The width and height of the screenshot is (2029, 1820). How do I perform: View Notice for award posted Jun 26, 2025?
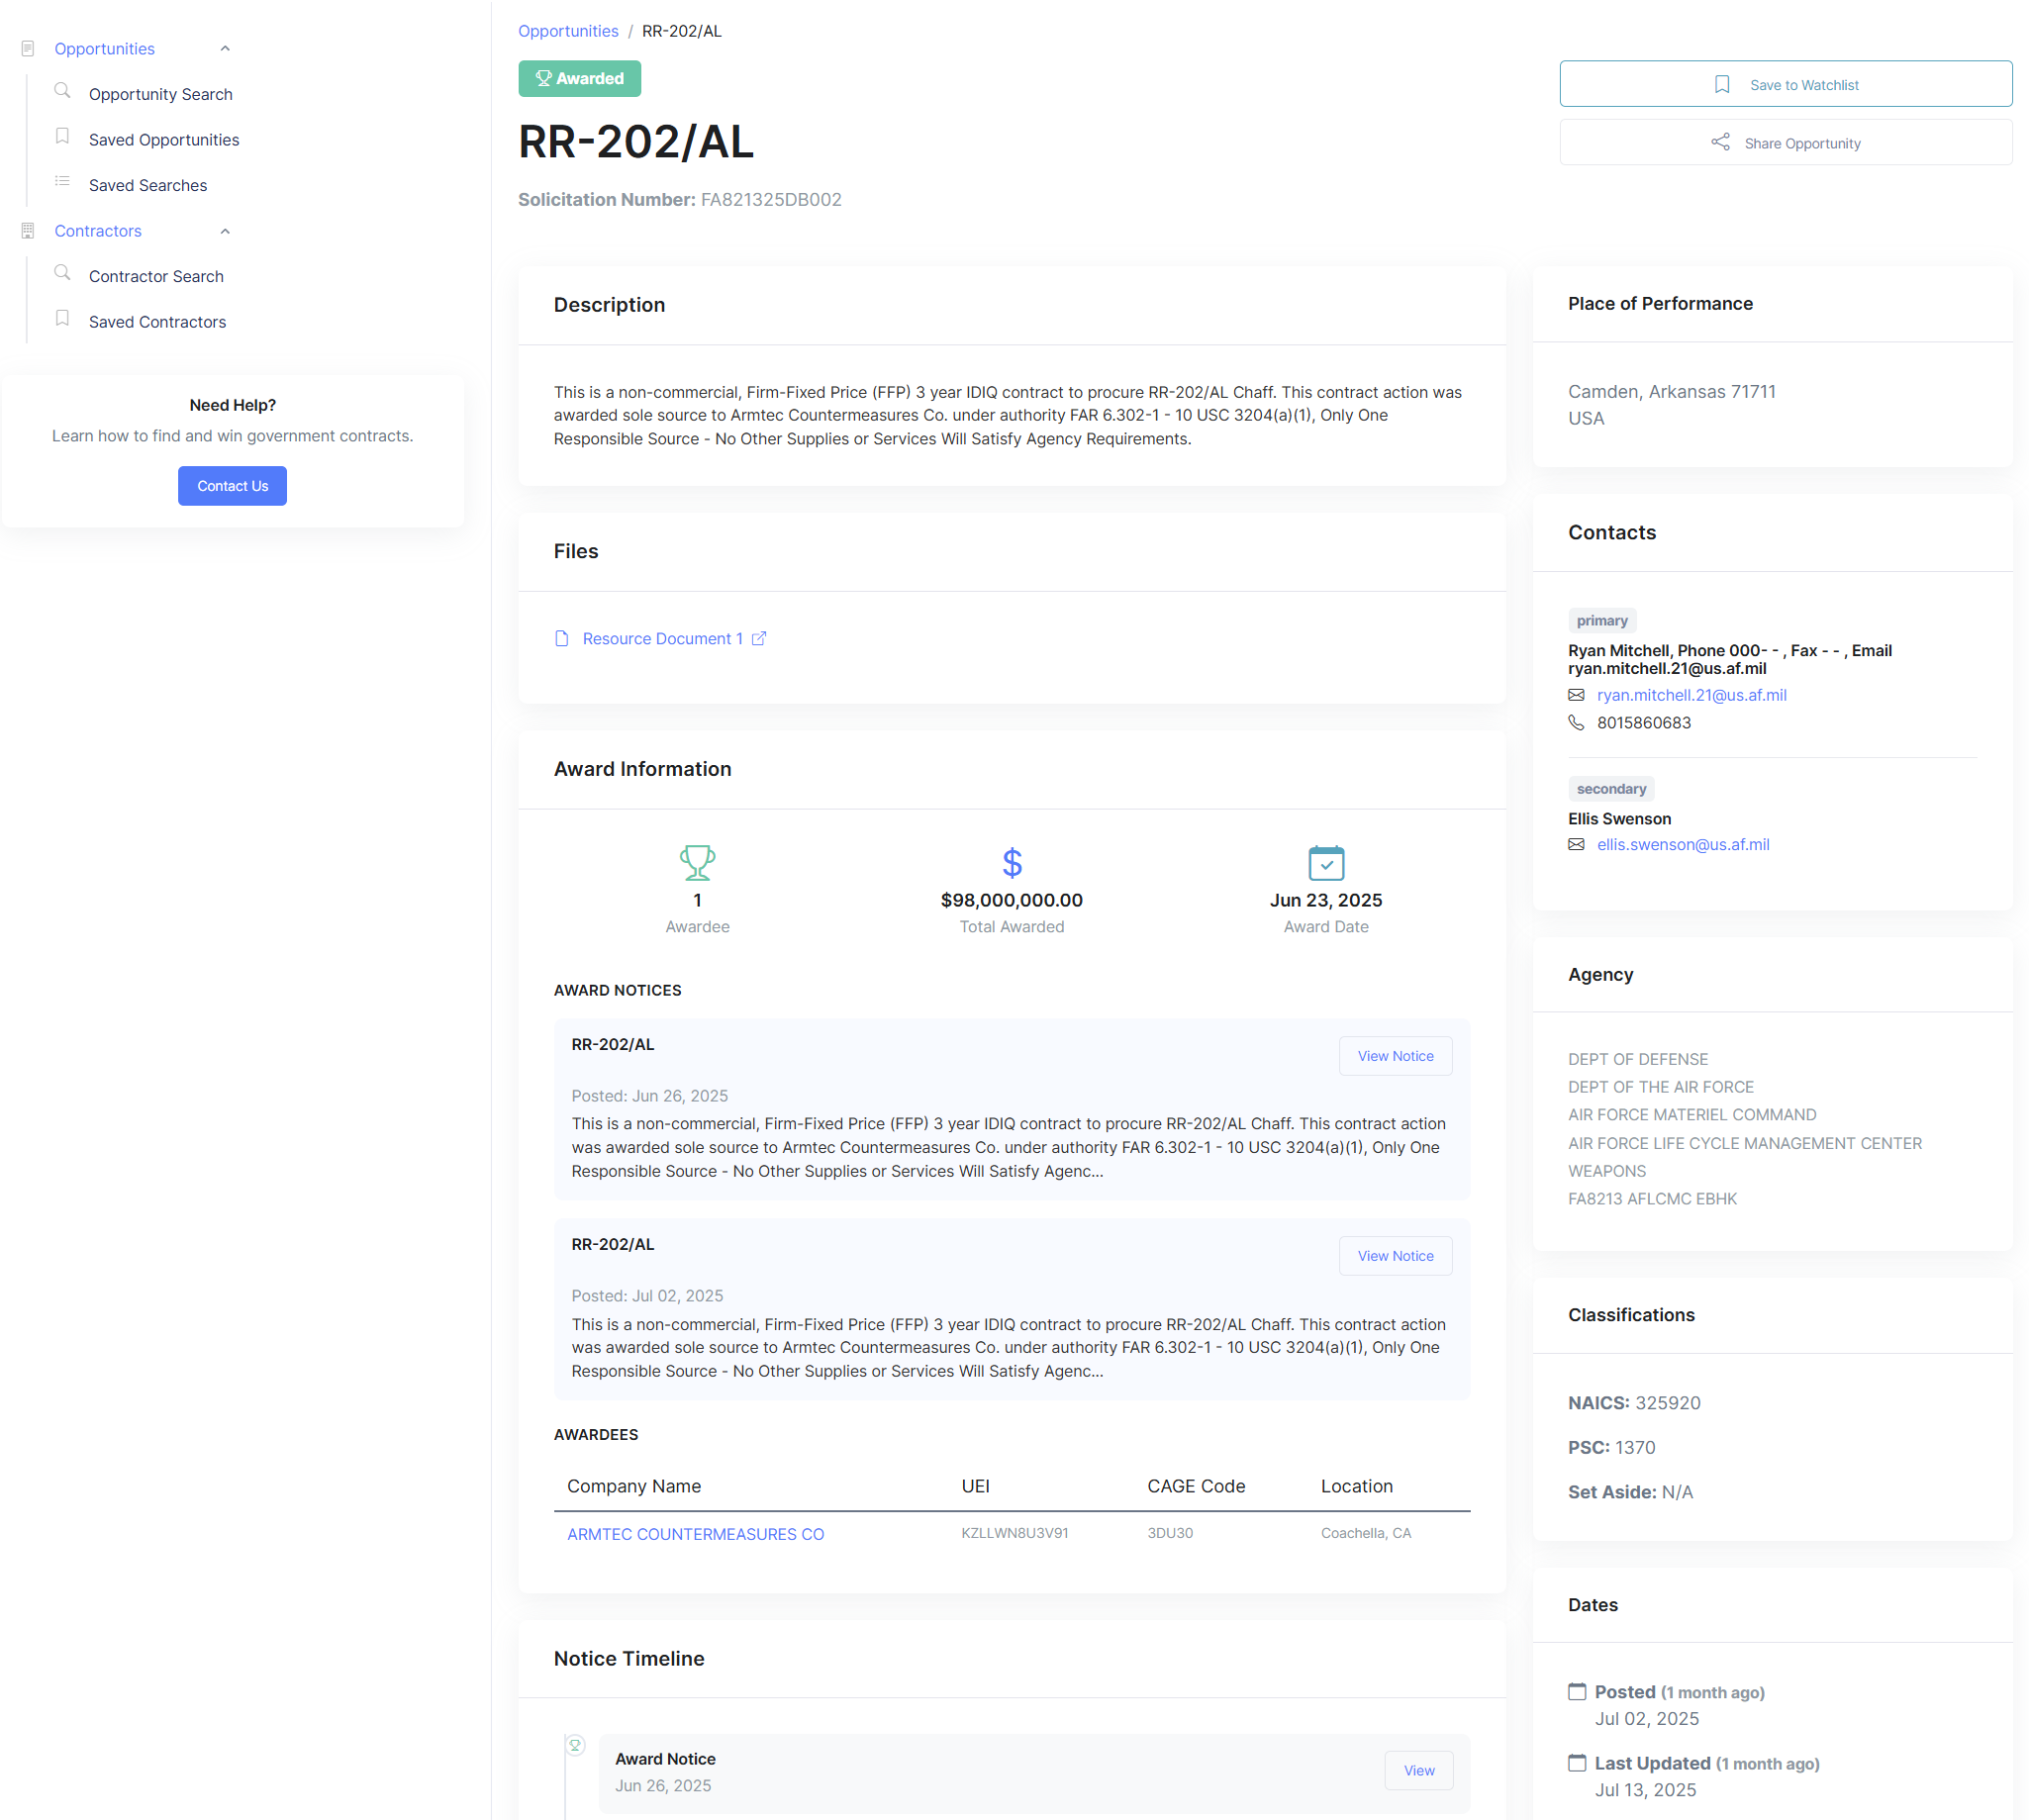(x=1396, y=1056)
